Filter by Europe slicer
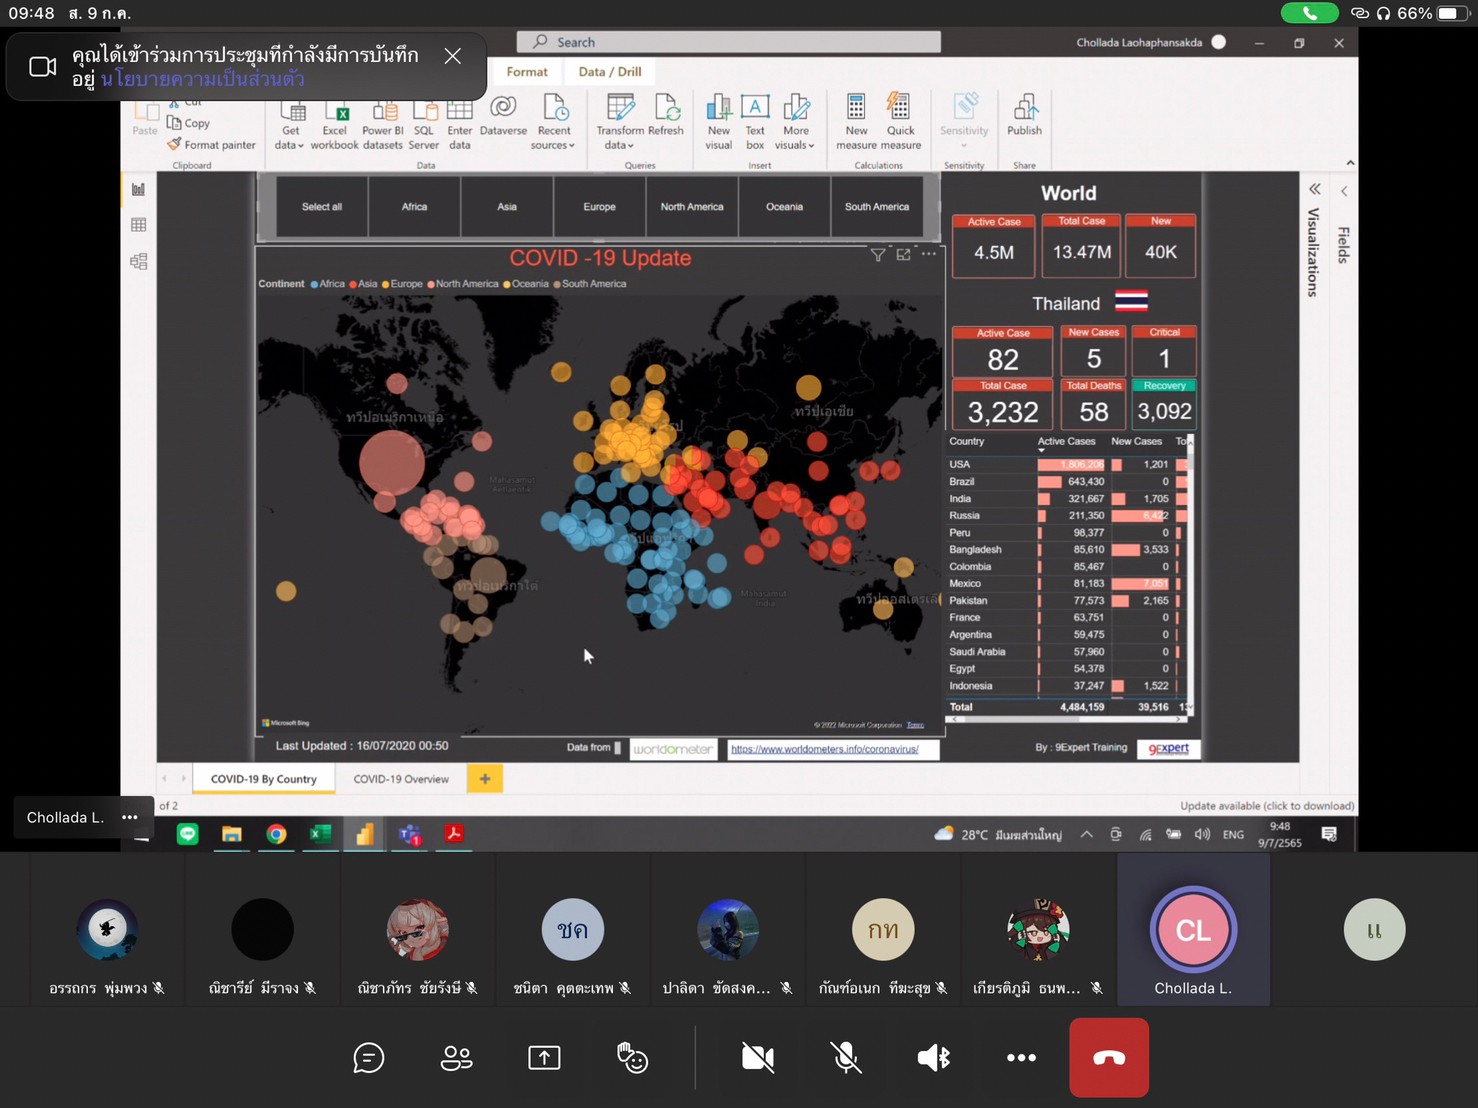 tap(599, 207)
